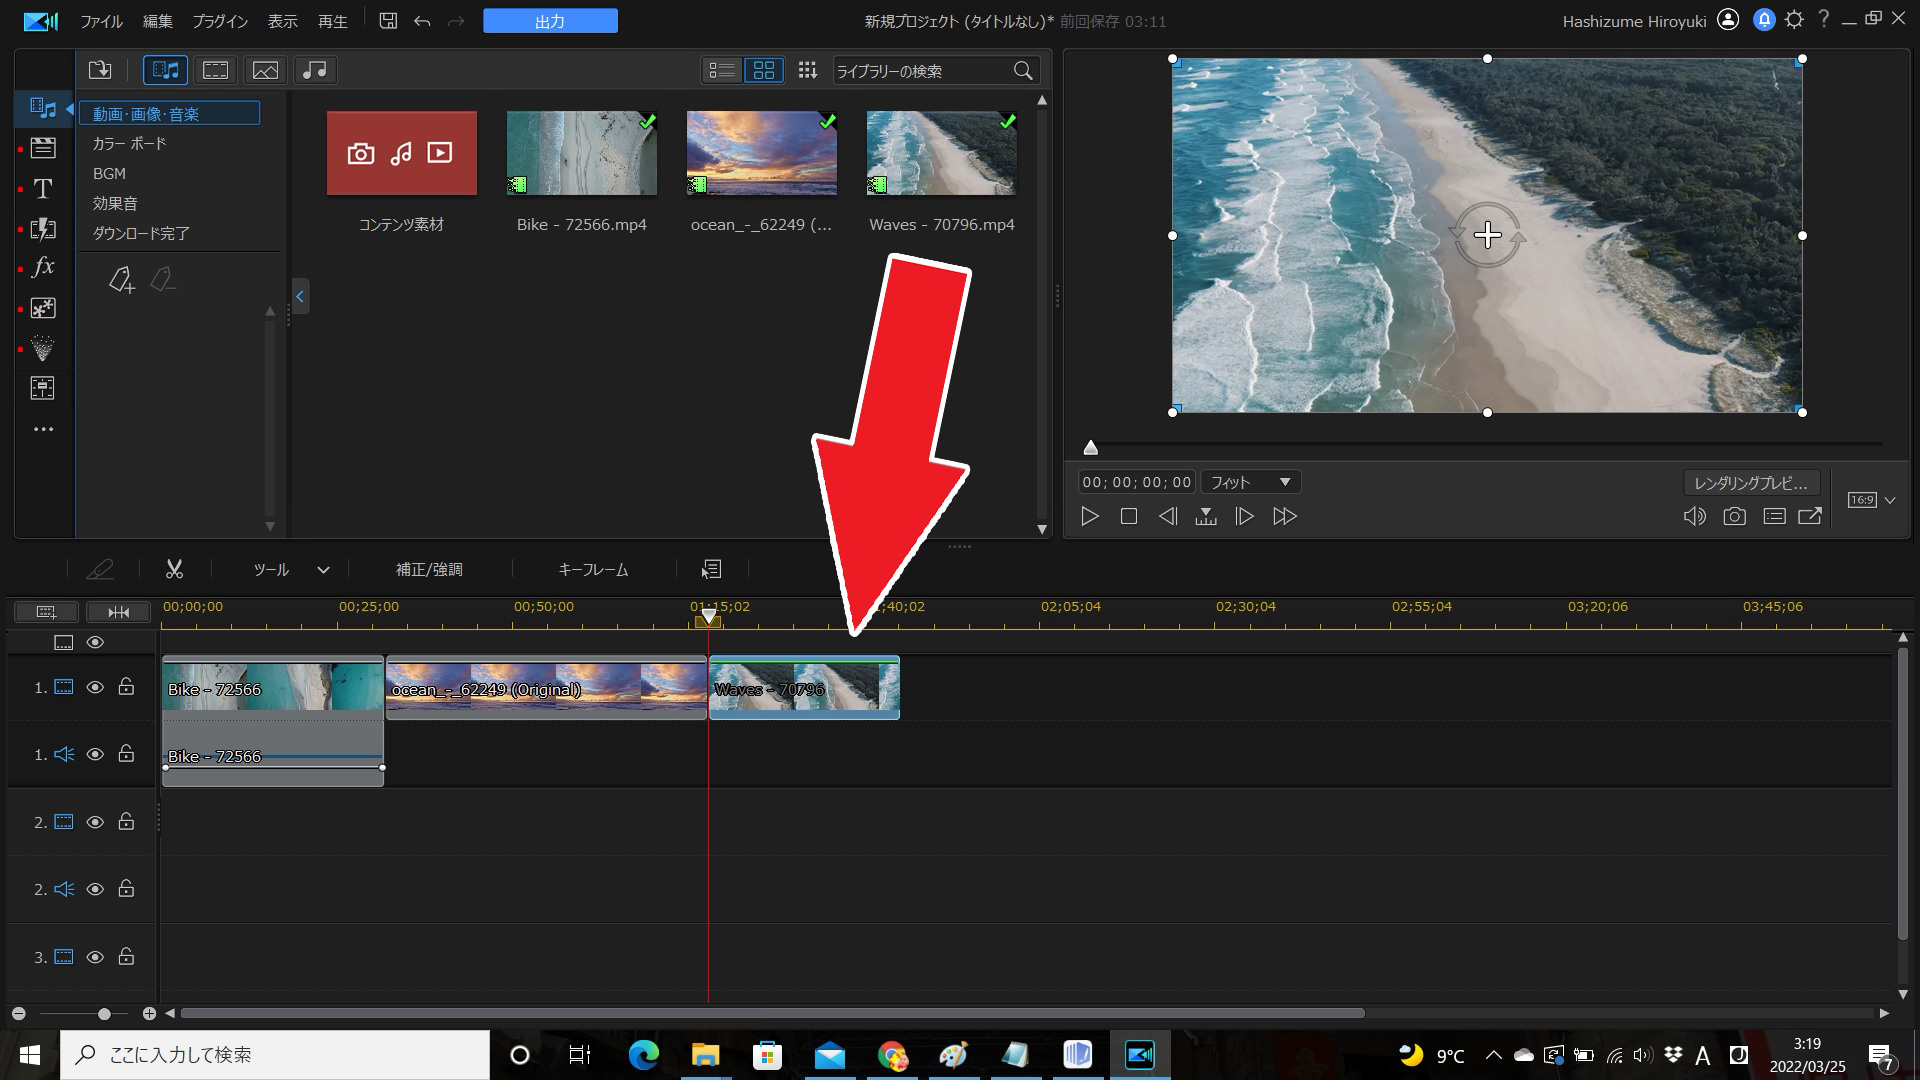
Task: Click the 出力 button
Action: [x=550, y=21]
